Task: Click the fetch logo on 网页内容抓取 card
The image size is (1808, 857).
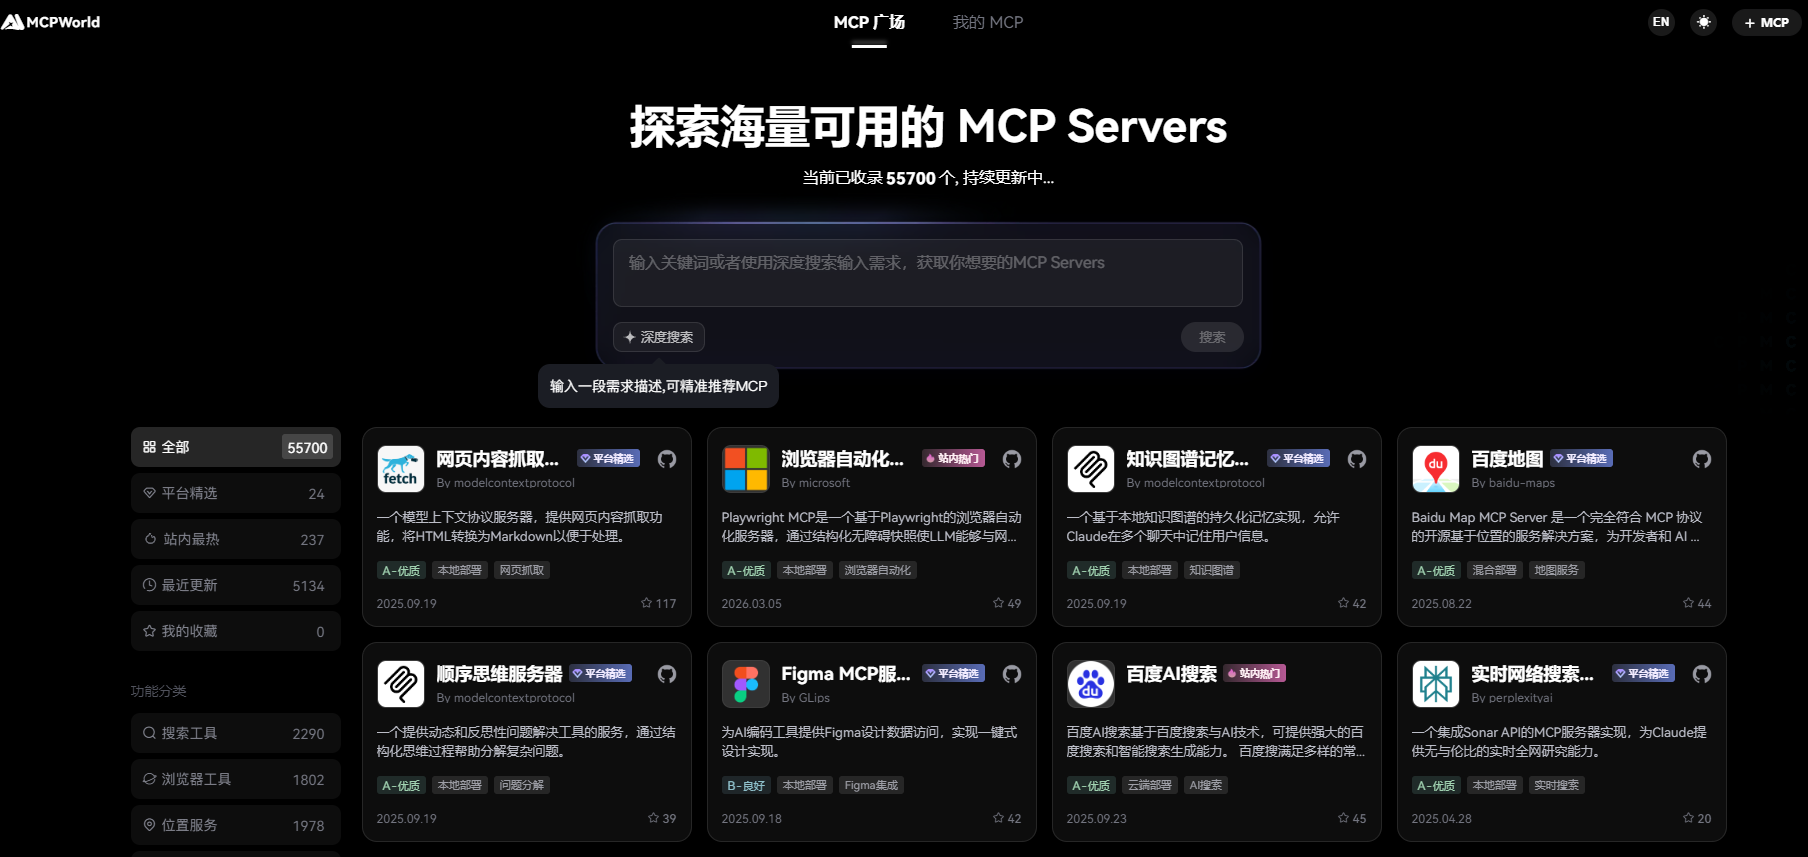Action: pyautogui.click(x=401, y=469)
